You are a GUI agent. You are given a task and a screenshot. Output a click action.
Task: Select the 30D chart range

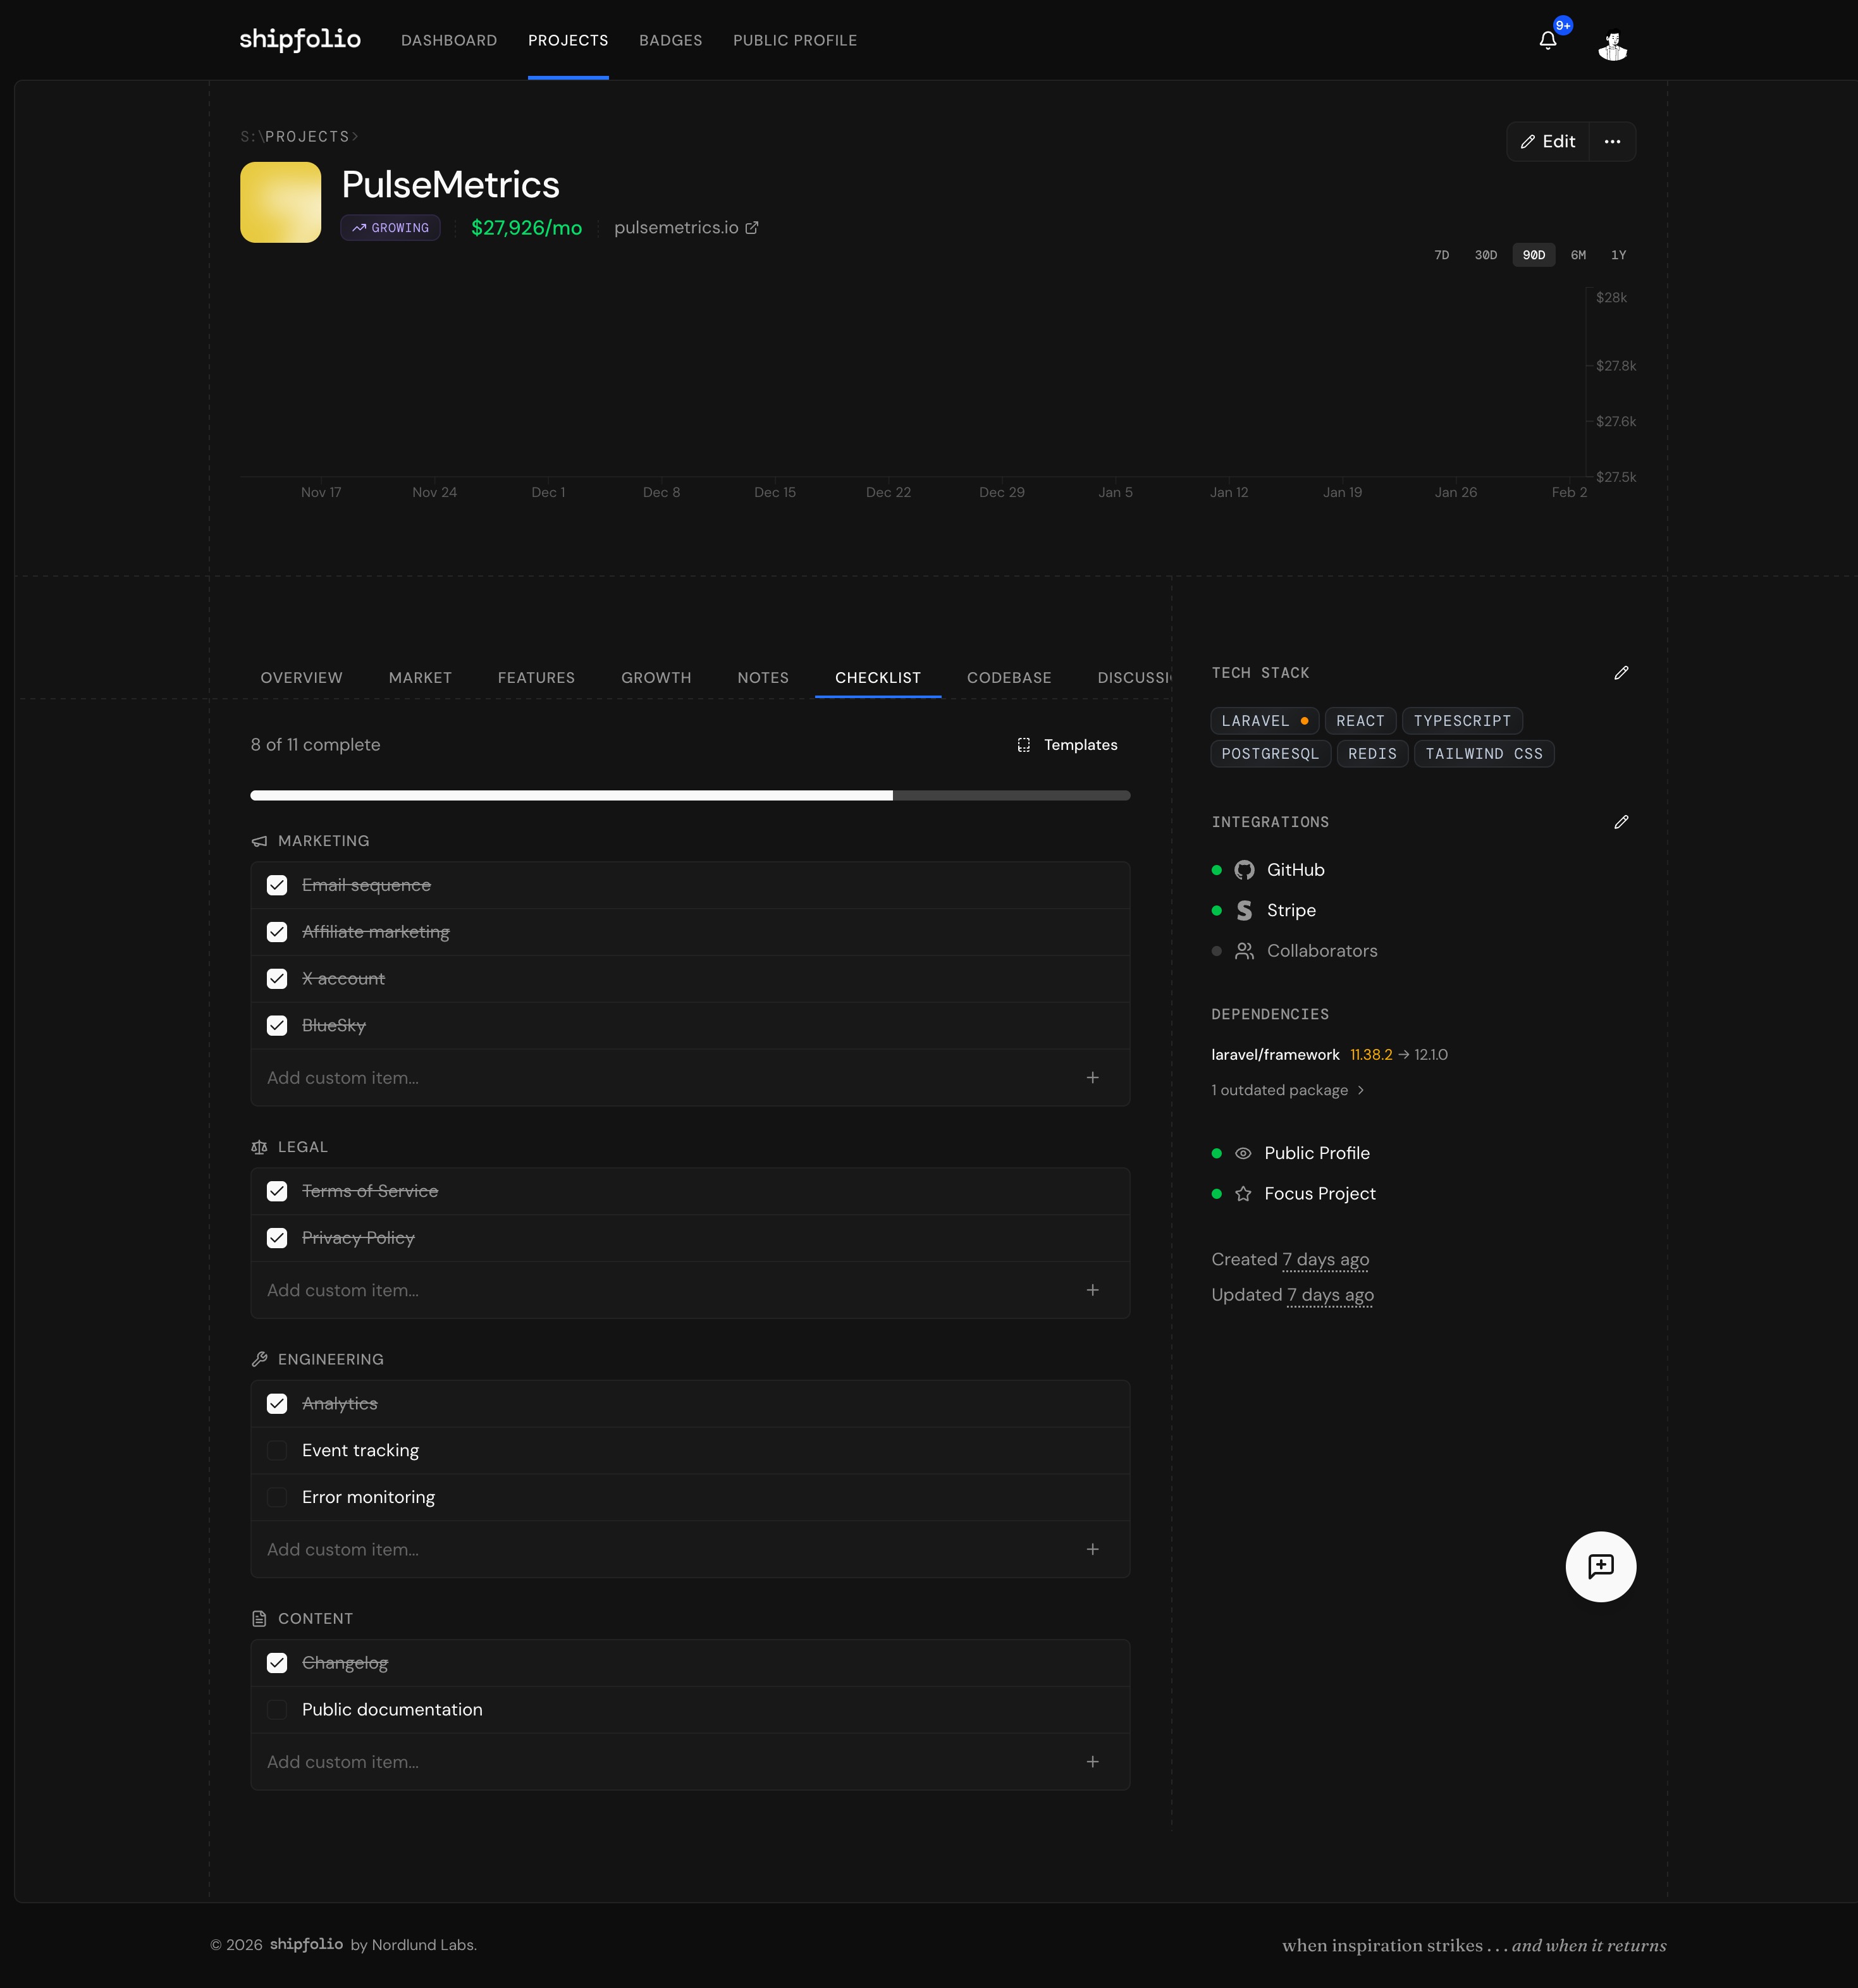click(1485, 256)
